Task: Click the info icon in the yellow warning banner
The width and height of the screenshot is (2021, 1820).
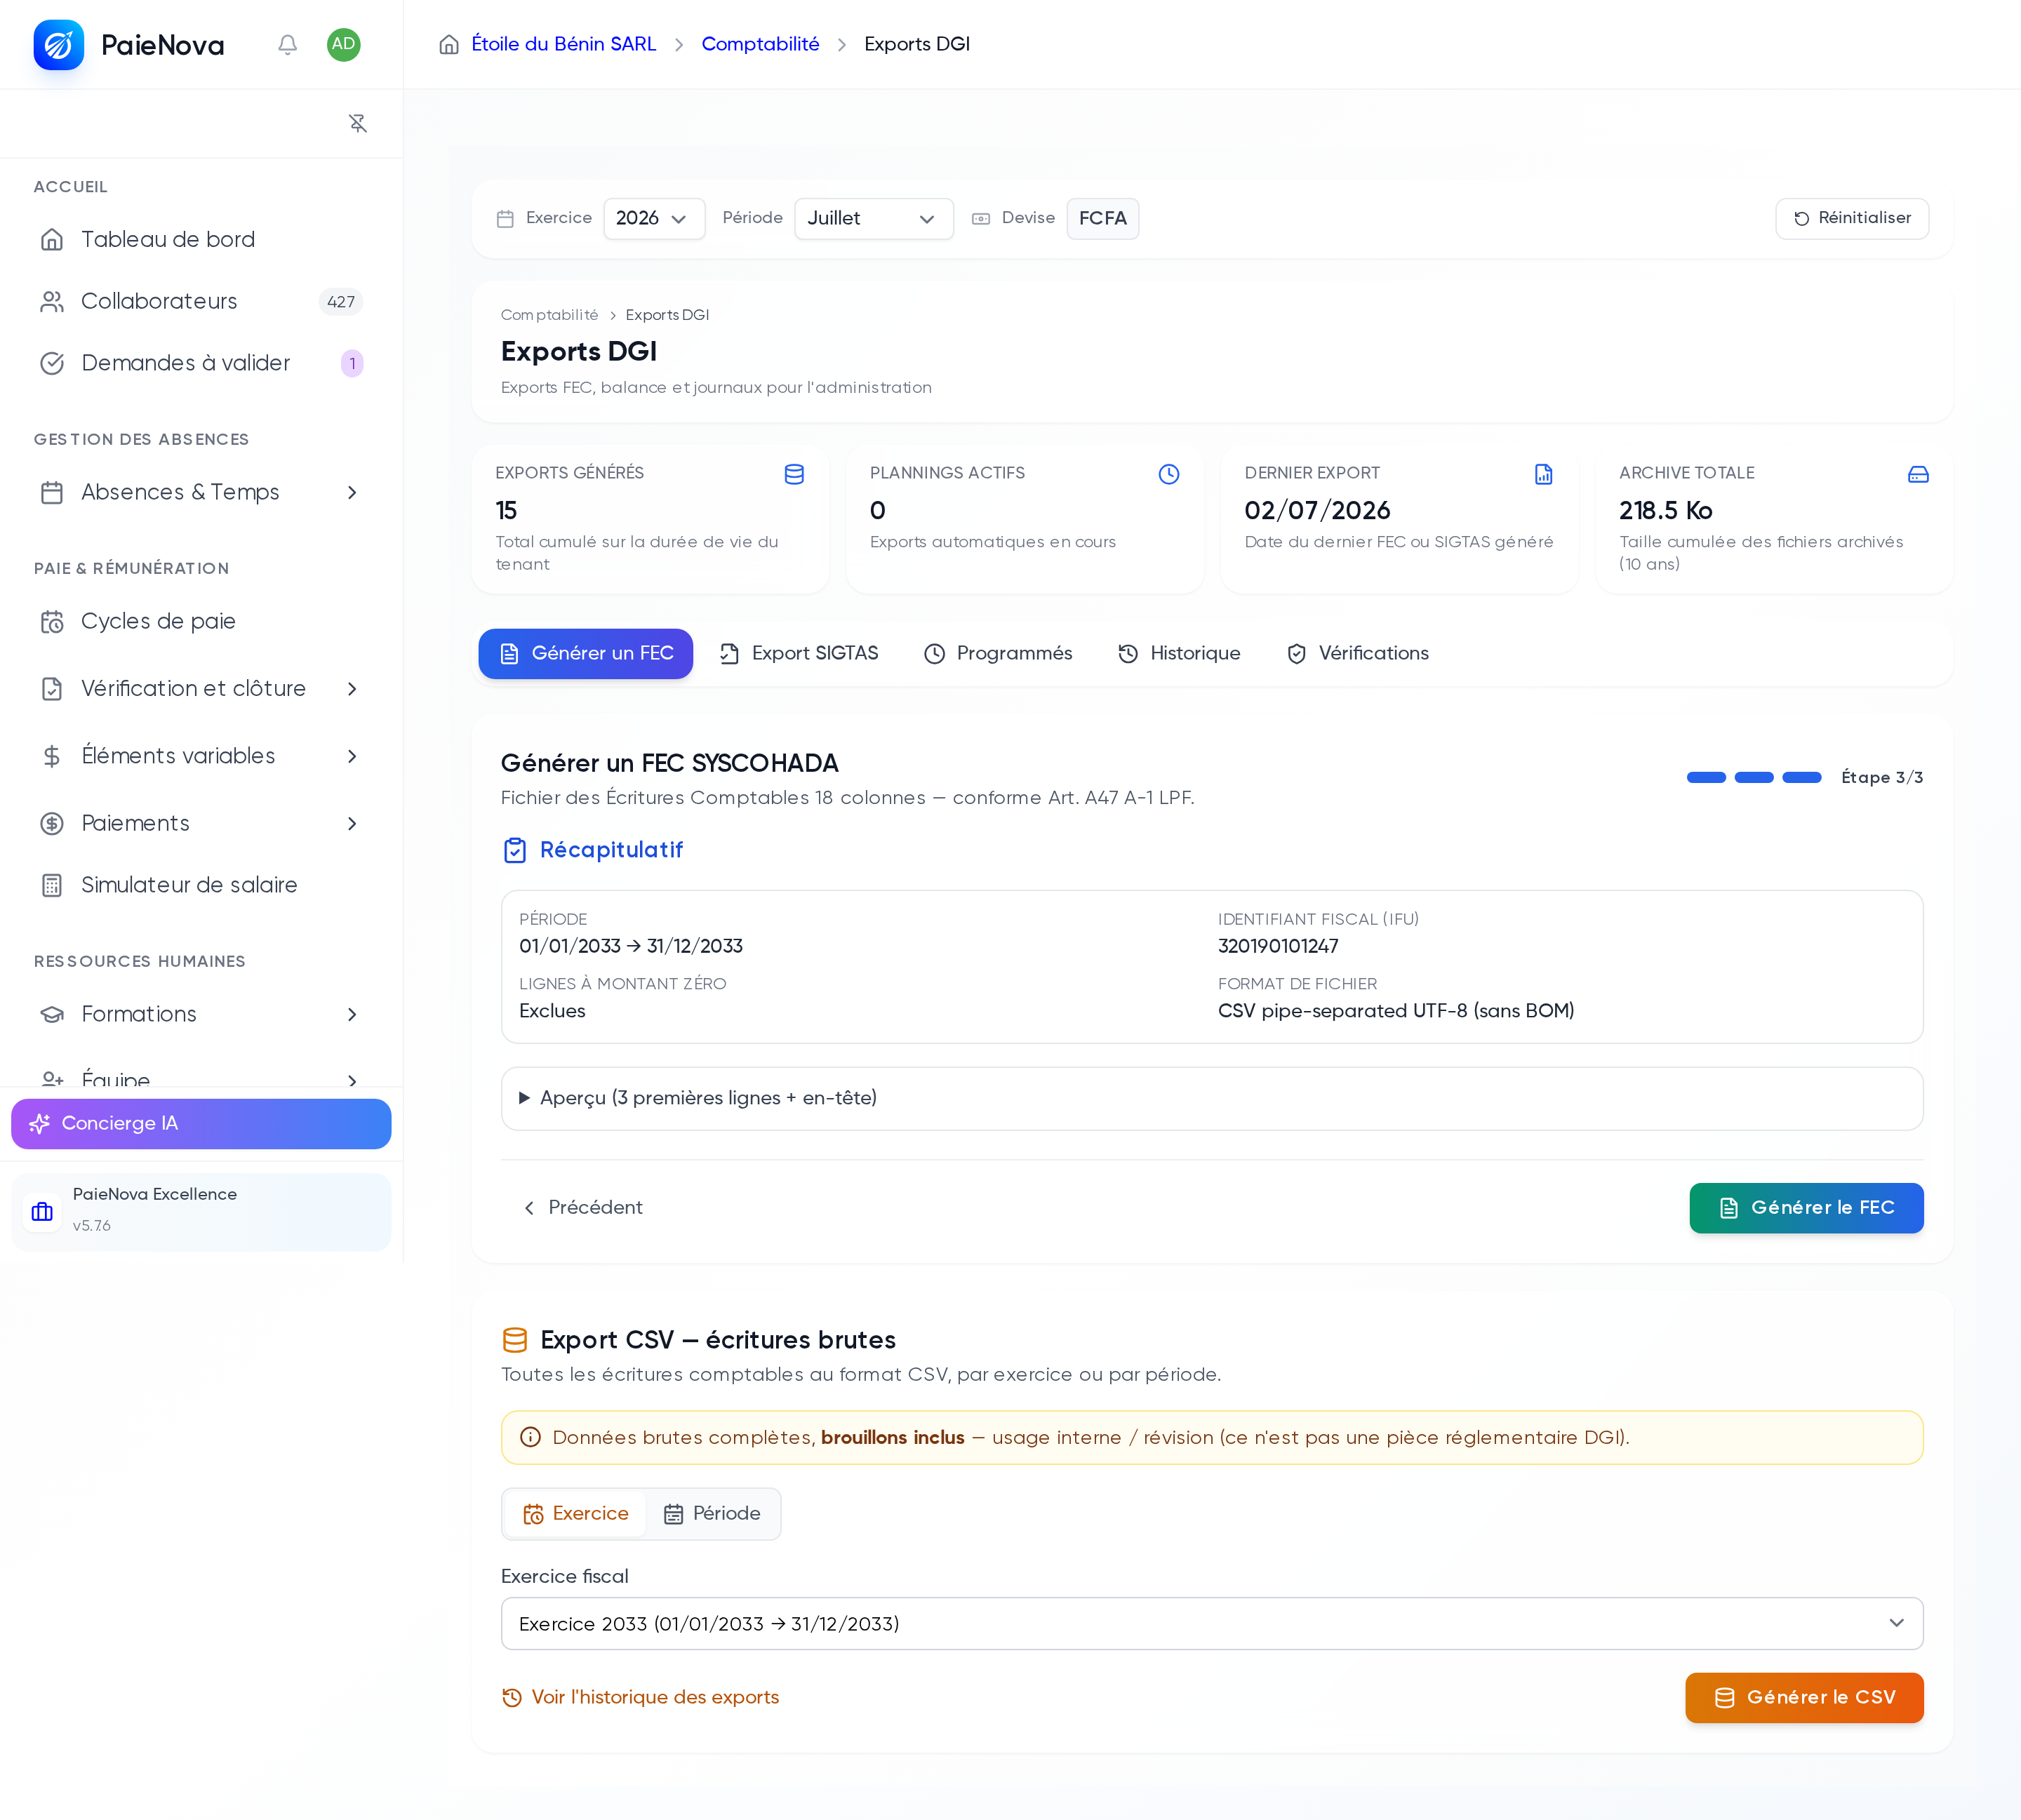Action: click(531, 1437)
